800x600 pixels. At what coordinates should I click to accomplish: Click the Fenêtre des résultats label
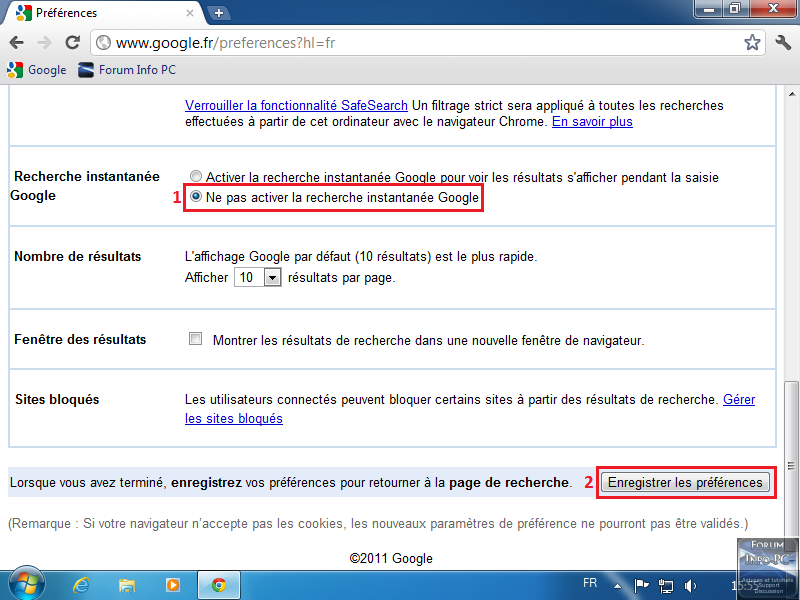[80, 339]
